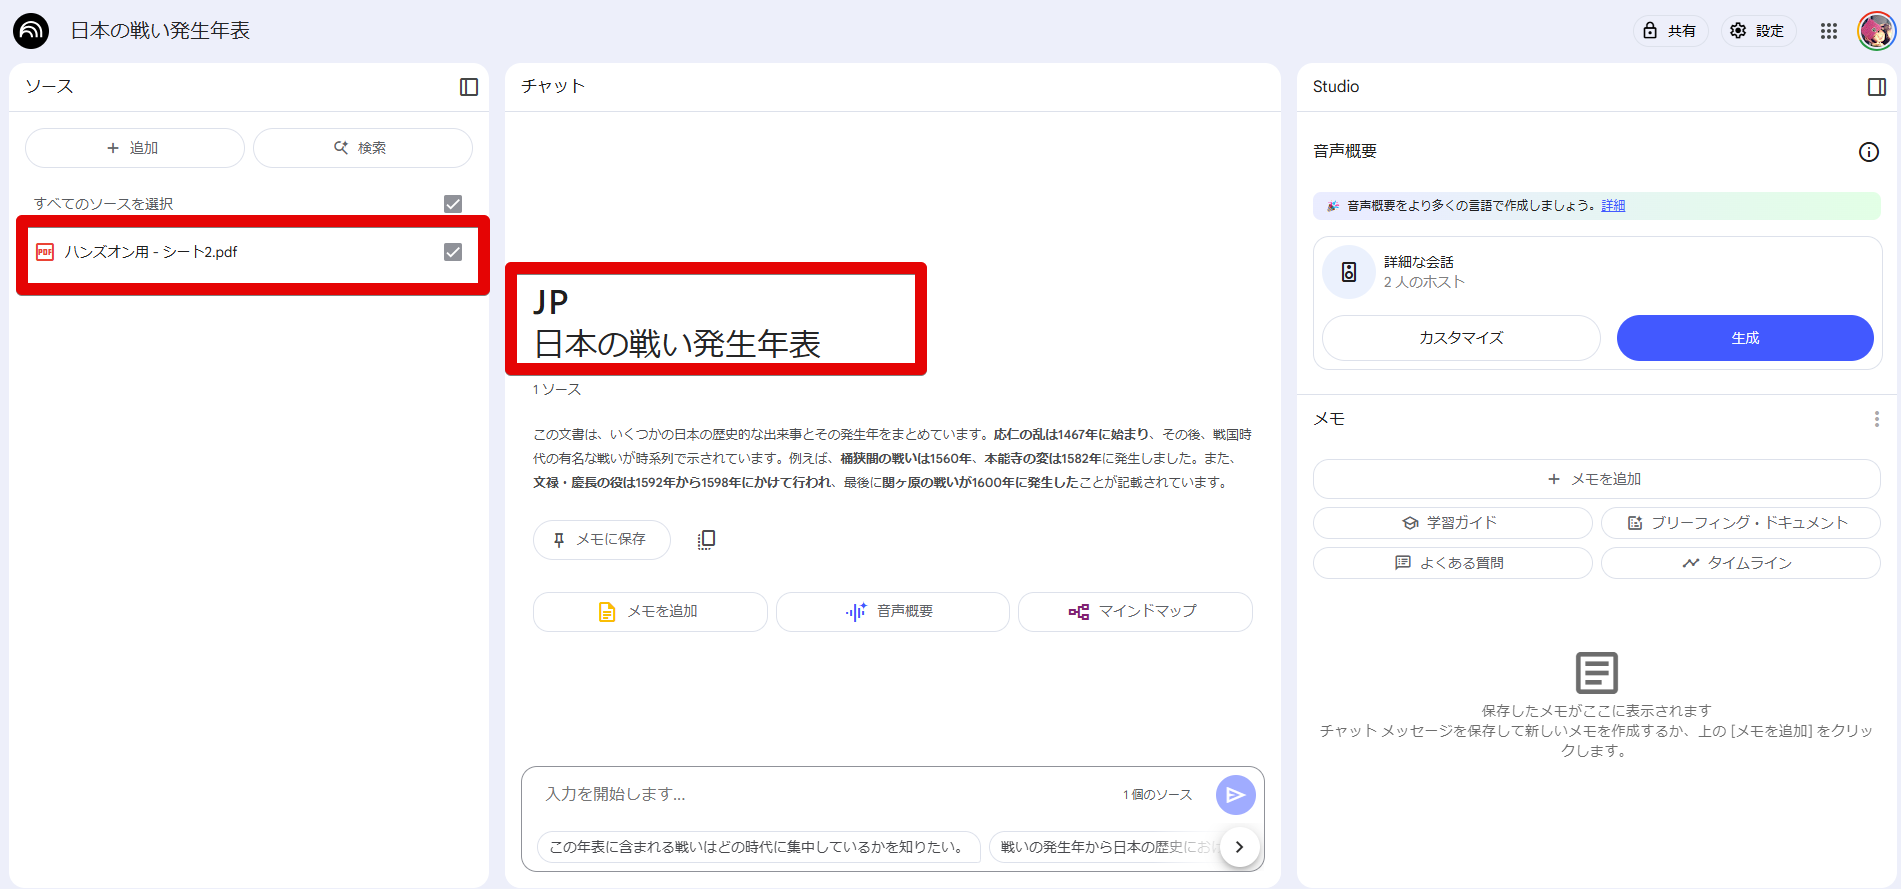Click the 検索 source button
Viewport: 1901px width, 889px height.
(362, 148)
